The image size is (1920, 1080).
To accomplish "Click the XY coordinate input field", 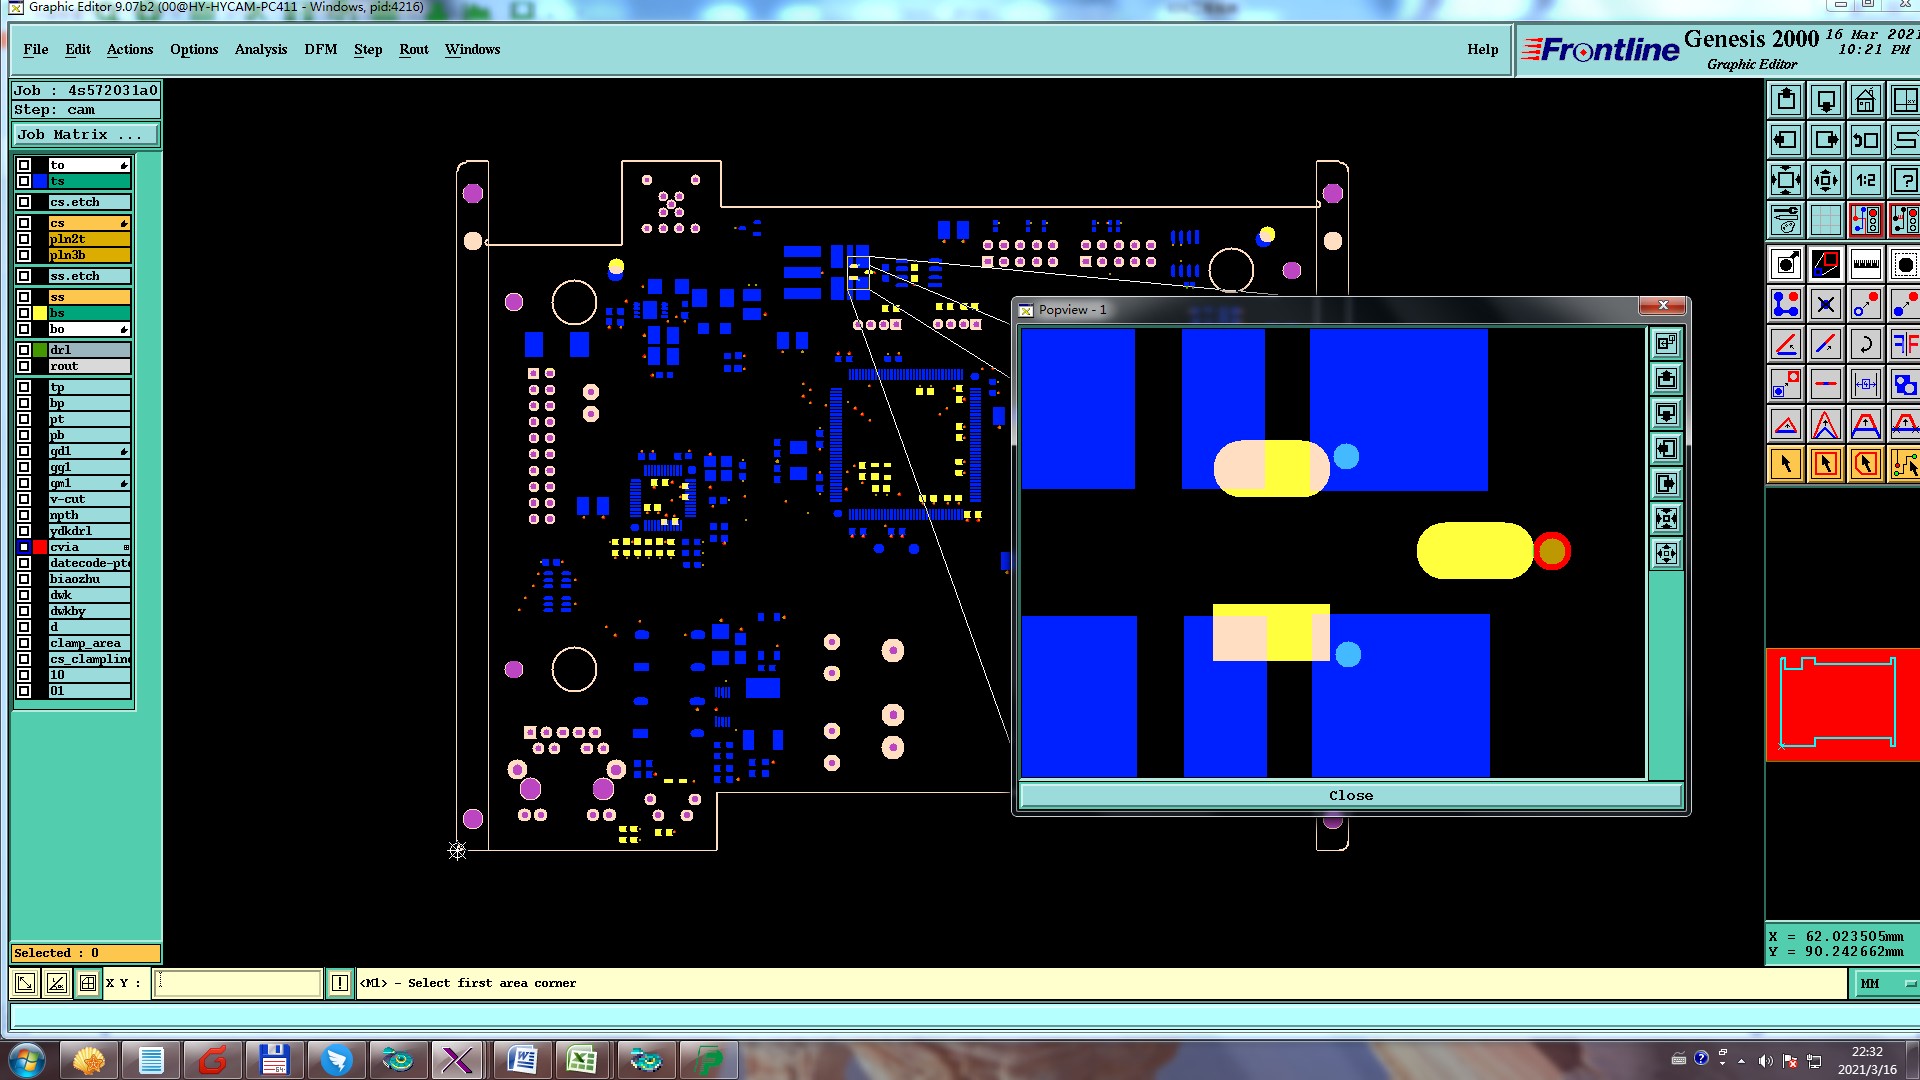I will pos(238,984).
